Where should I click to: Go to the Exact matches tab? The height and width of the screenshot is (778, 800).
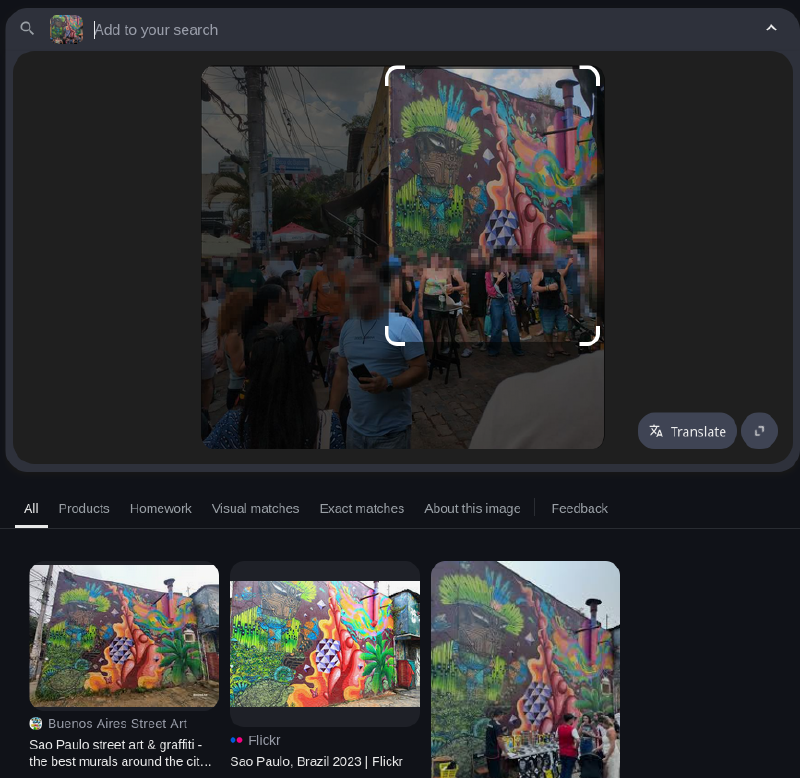pos(361,508)
